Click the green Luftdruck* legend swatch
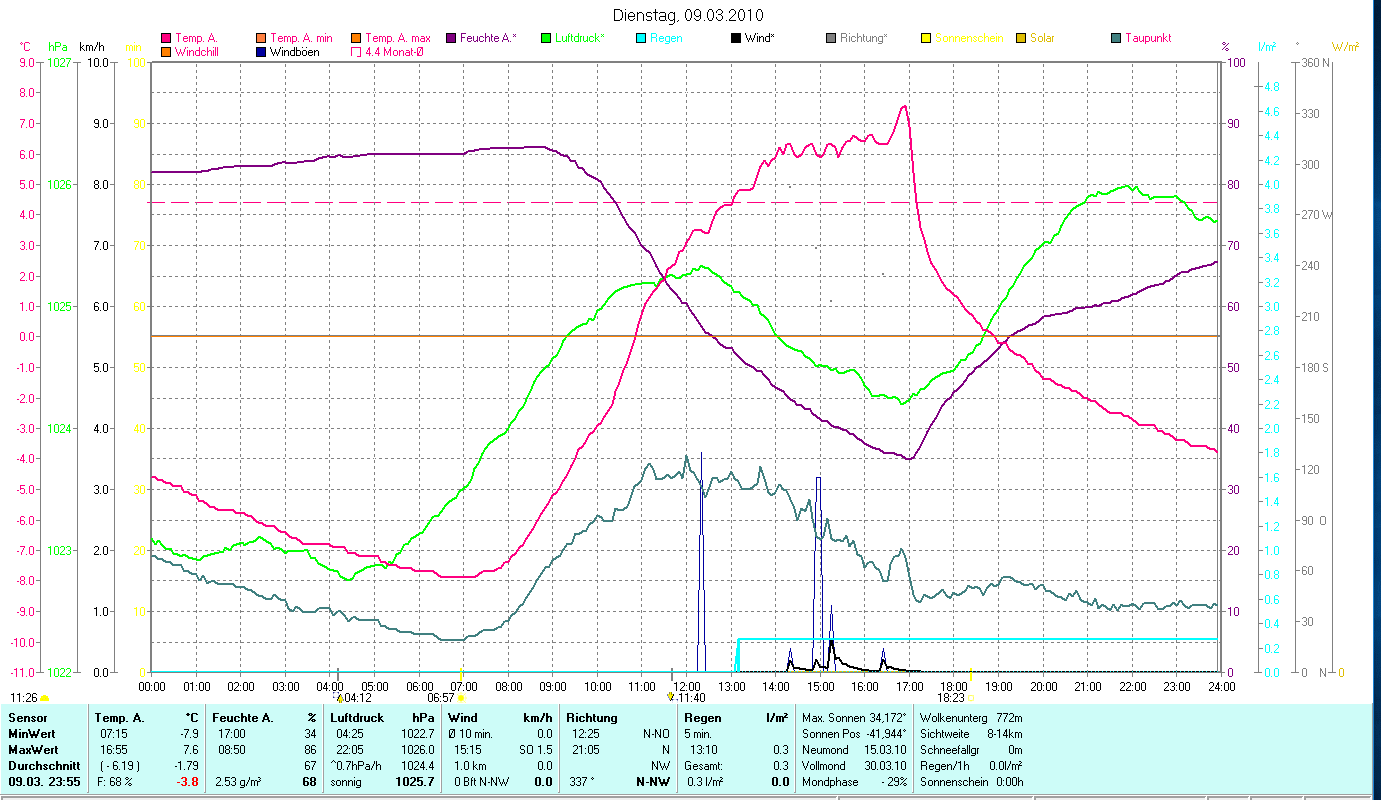Viewport: 1381px width, 800px height. pos(546,38)
